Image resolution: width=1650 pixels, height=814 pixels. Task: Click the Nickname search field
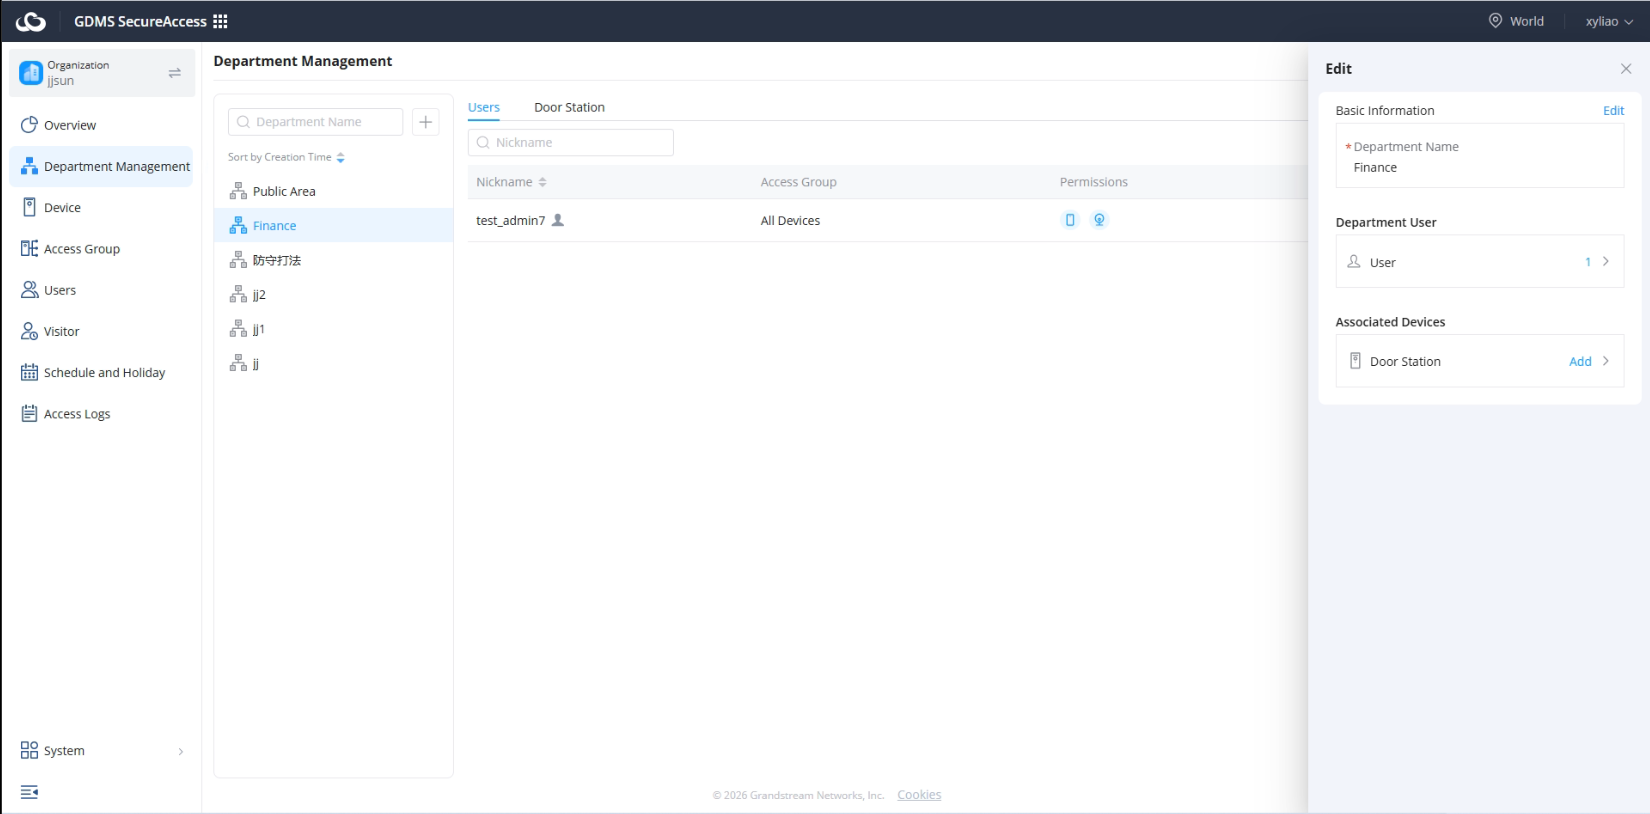click(570, 142)
